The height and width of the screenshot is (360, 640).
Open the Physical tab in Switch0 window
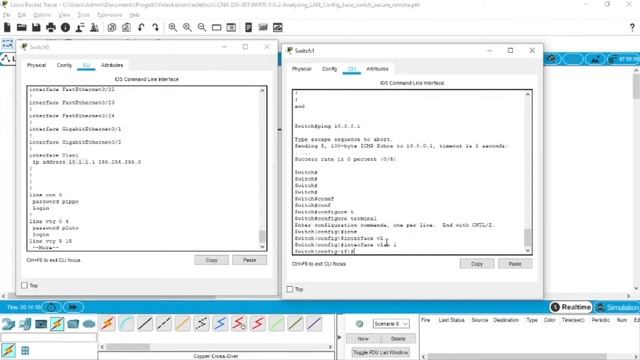tap(36, 65)
